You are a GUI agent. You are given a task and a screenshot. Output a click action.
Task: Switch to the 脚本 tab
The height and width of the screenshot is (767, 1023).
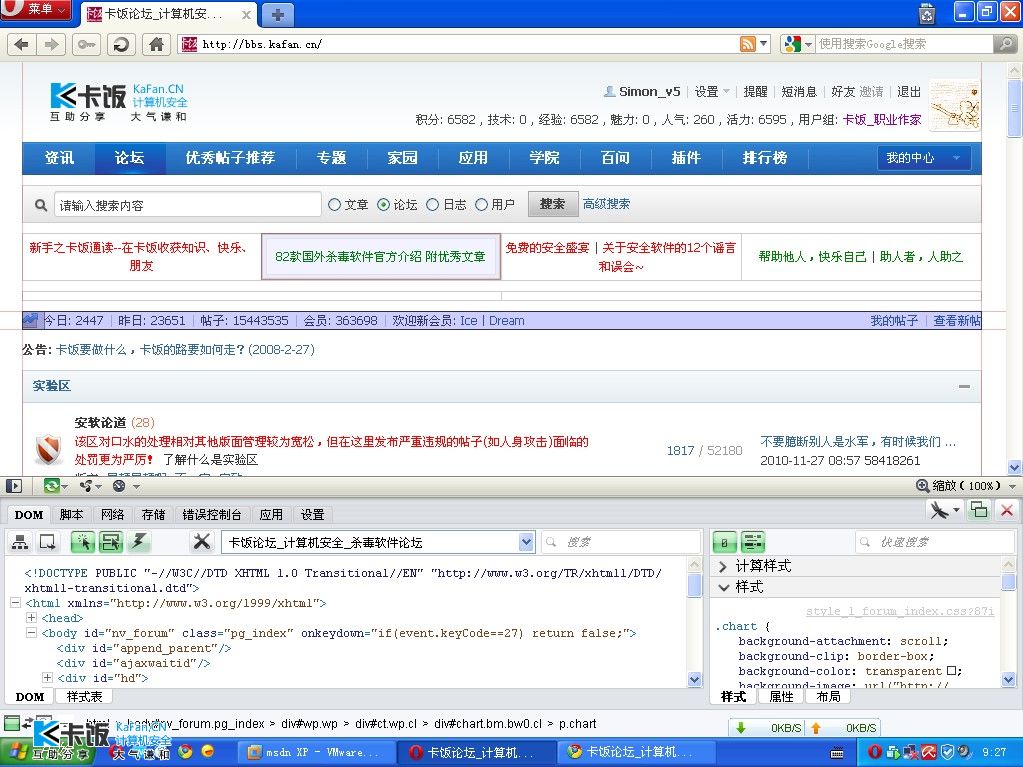click(71, 515)
